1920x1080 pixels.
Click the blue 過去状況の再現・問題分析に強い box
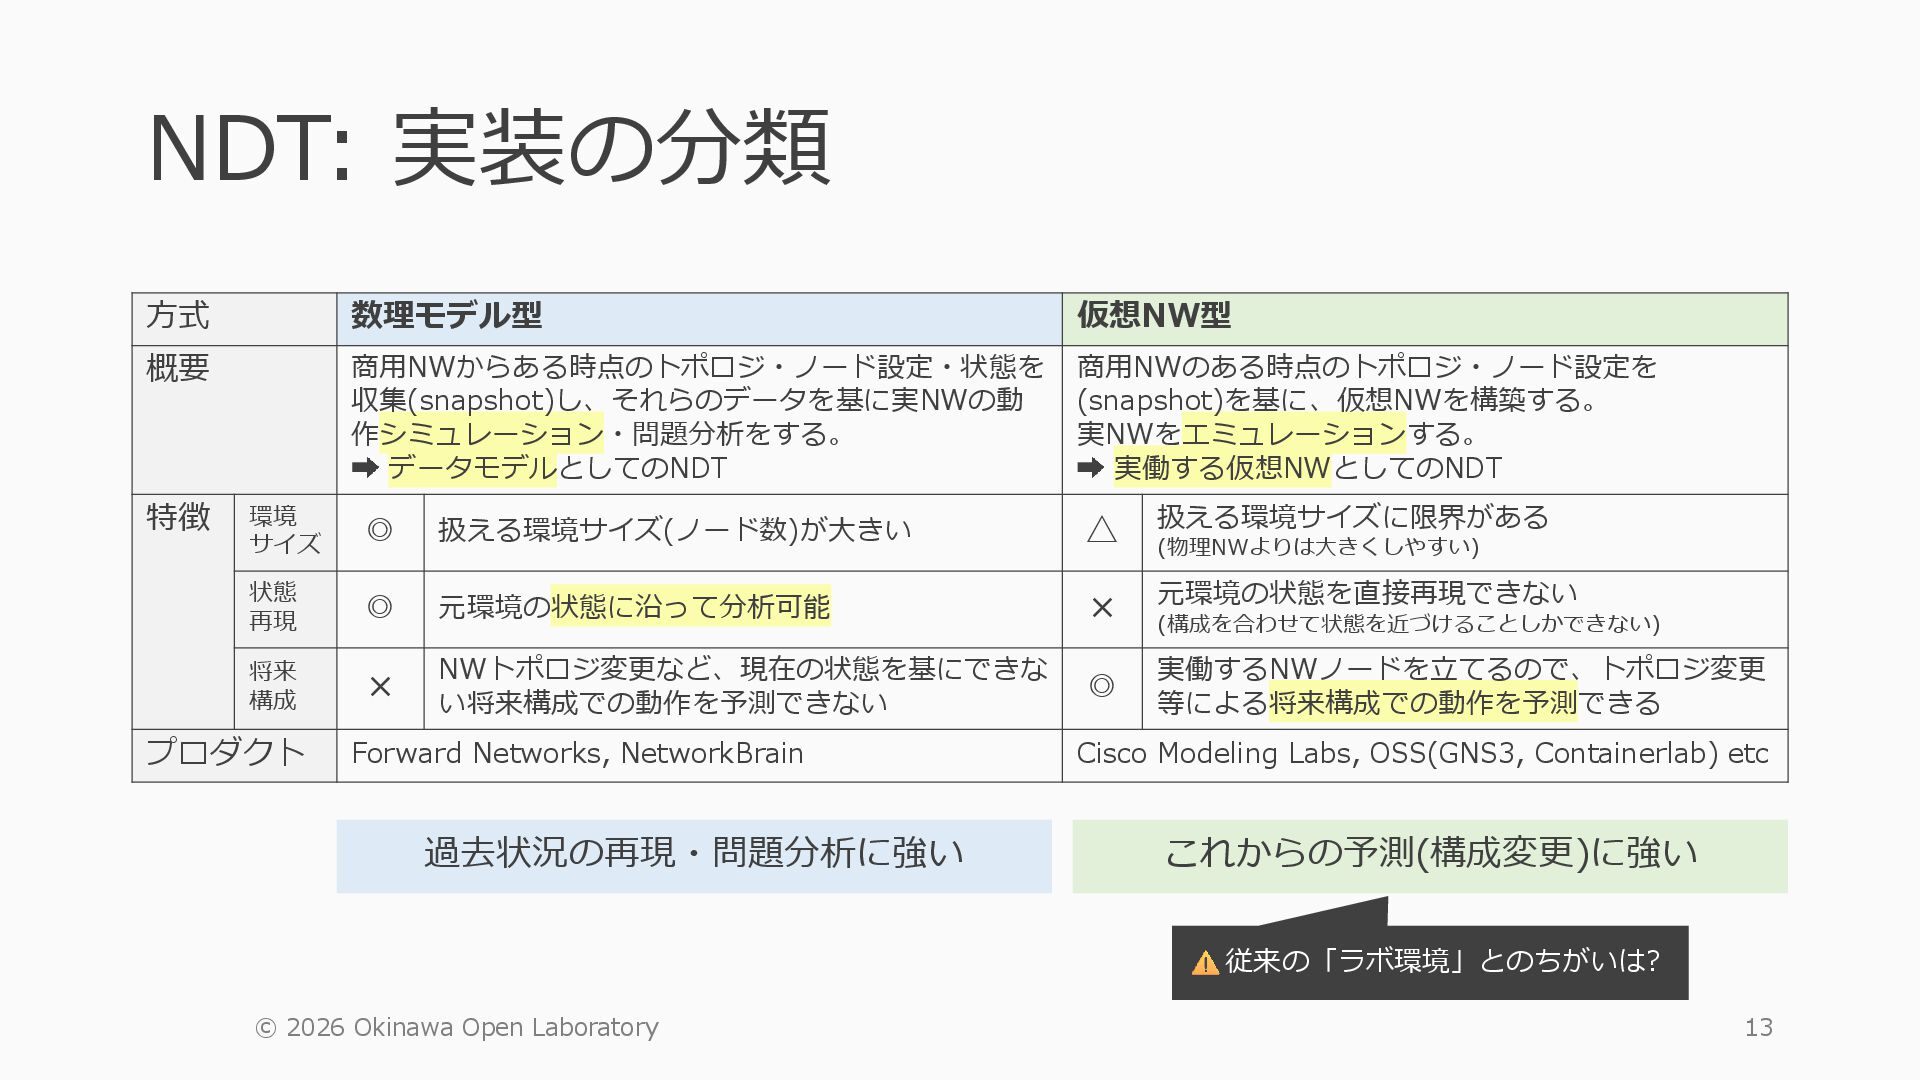(693, 855)
